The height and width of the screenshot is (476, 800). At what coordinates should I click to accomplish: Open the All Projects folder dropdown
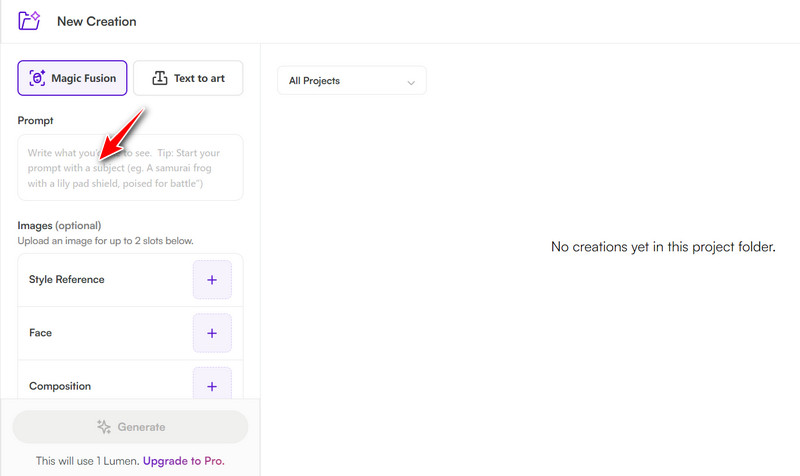point(351,81)
